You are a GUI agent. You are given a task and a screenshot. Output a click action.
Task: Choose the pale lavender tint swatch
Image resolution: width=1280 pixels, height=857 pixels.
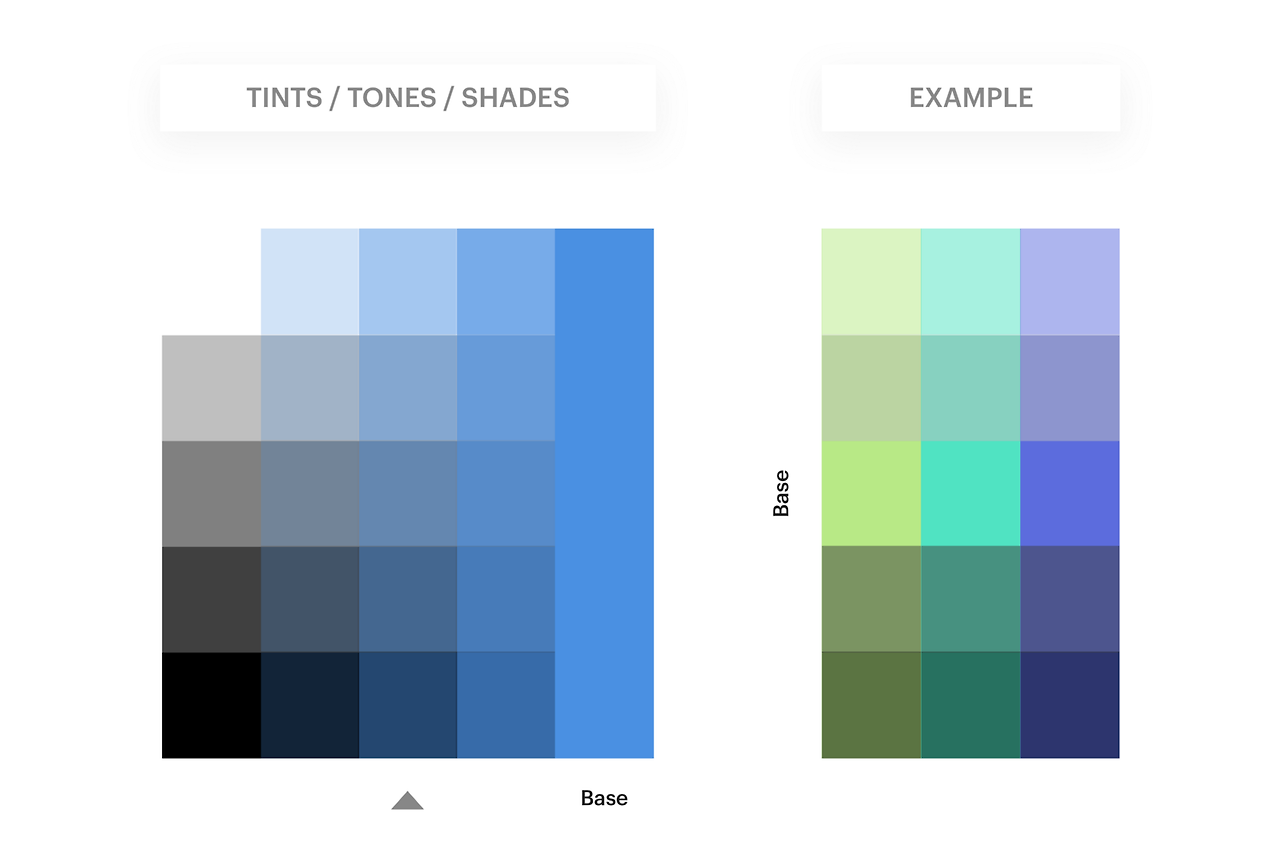[1070, 282]
